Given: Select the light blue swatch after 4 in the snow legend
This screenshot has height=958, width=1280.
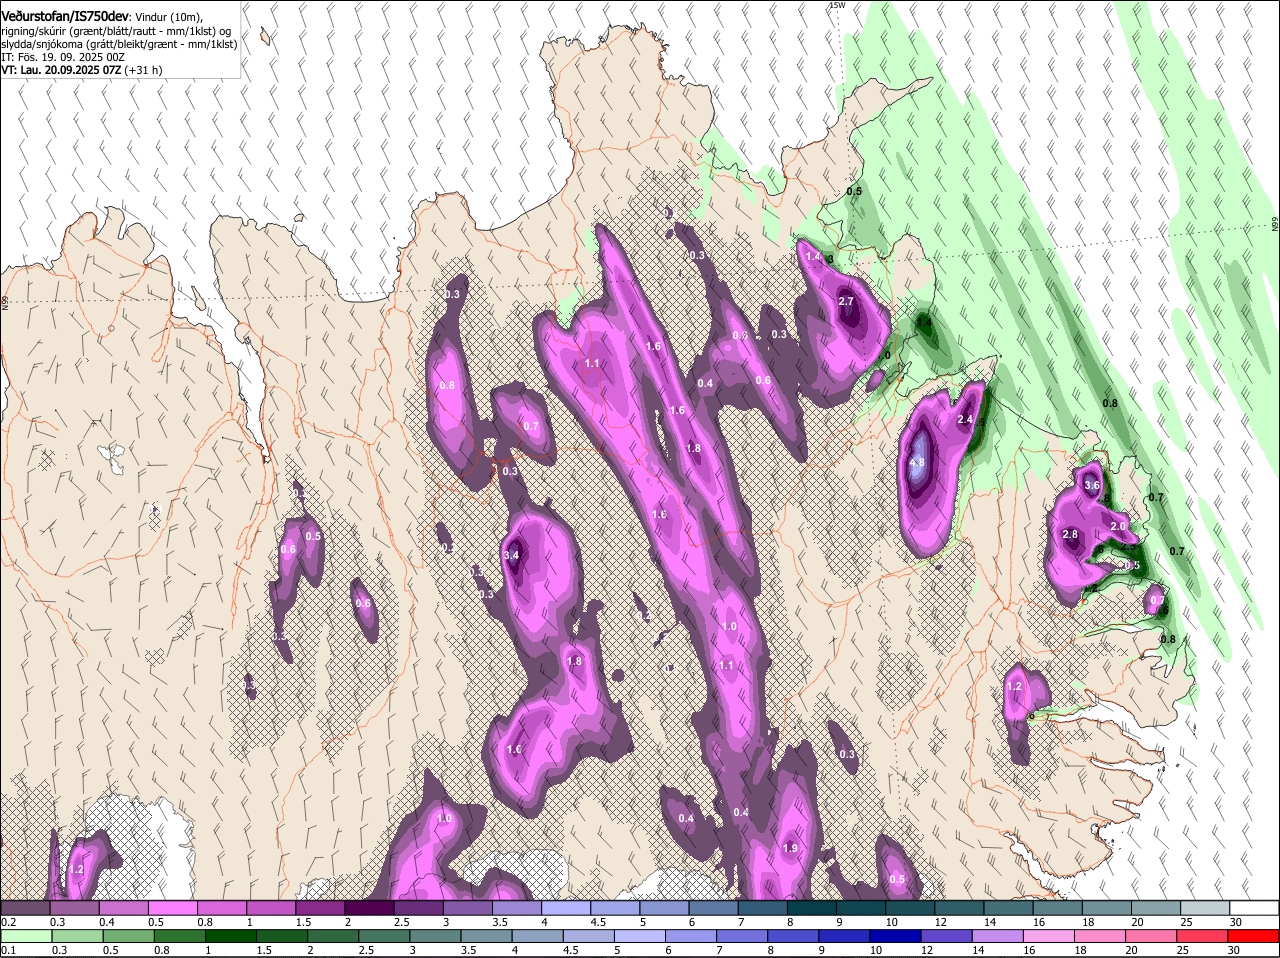Looking at the screenshot, I should pos(568,908).
